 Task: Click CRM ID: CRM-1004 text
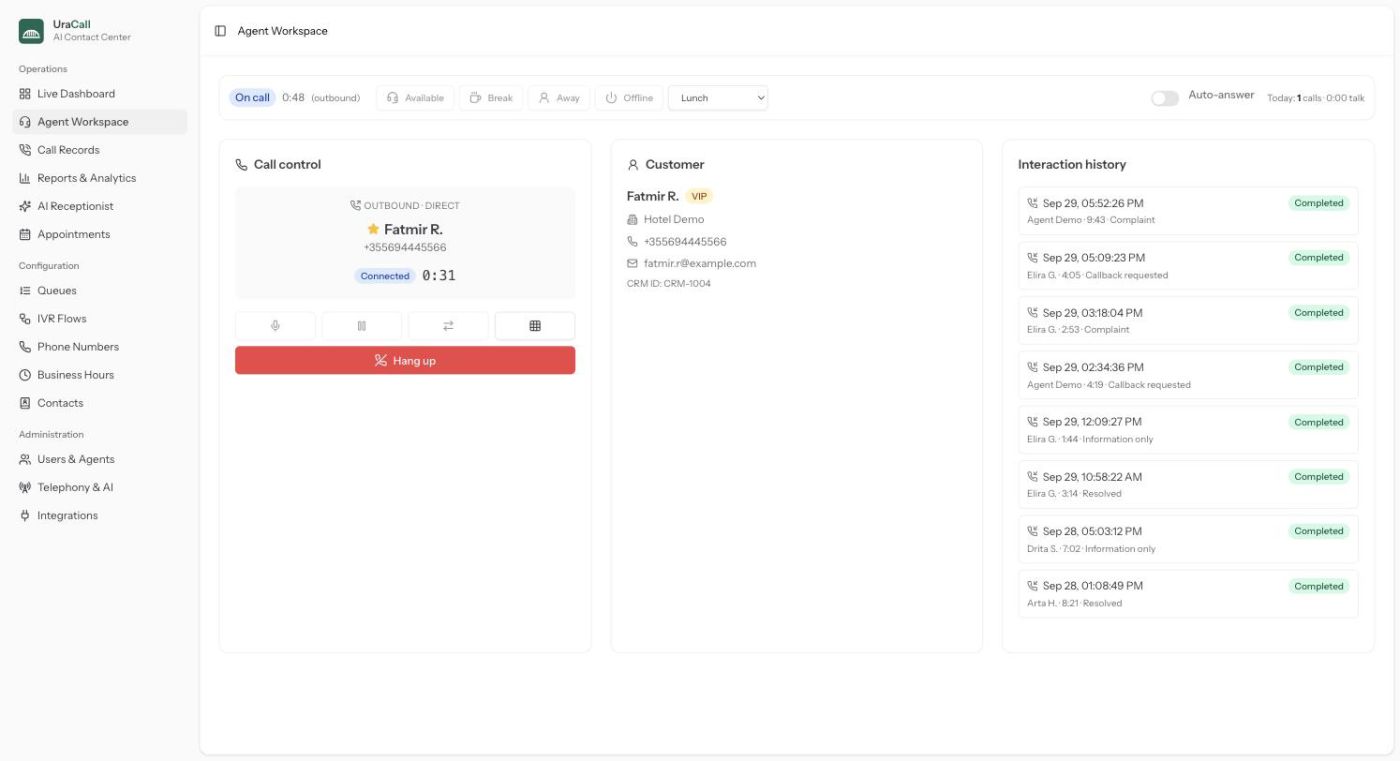point(669,283)
